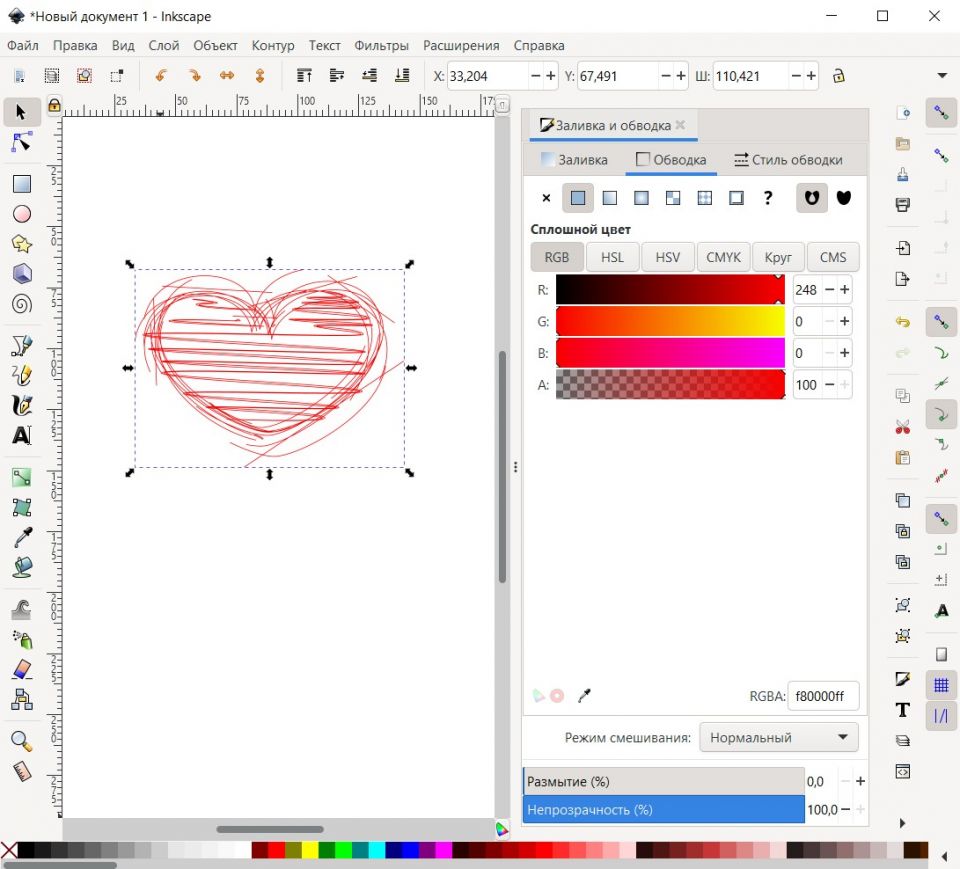The height and width of the screenshot is (869, 960).
Task: Expand the toolbar overflow arrow
Action: tap(941, 76)
